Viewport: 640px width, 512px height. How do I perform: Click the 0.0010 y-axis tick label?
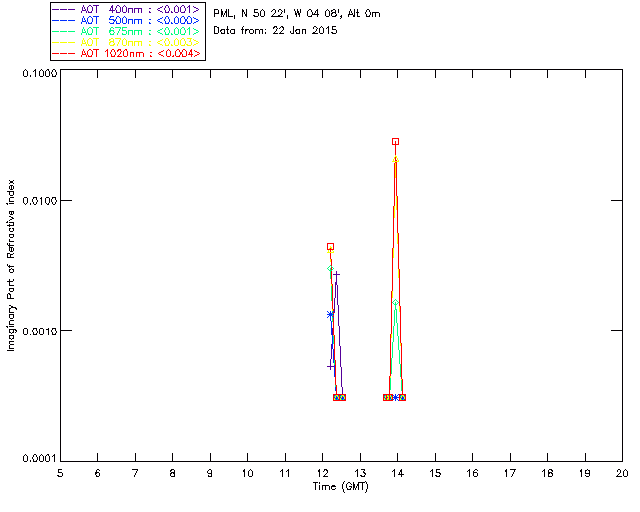pos(39,331)
